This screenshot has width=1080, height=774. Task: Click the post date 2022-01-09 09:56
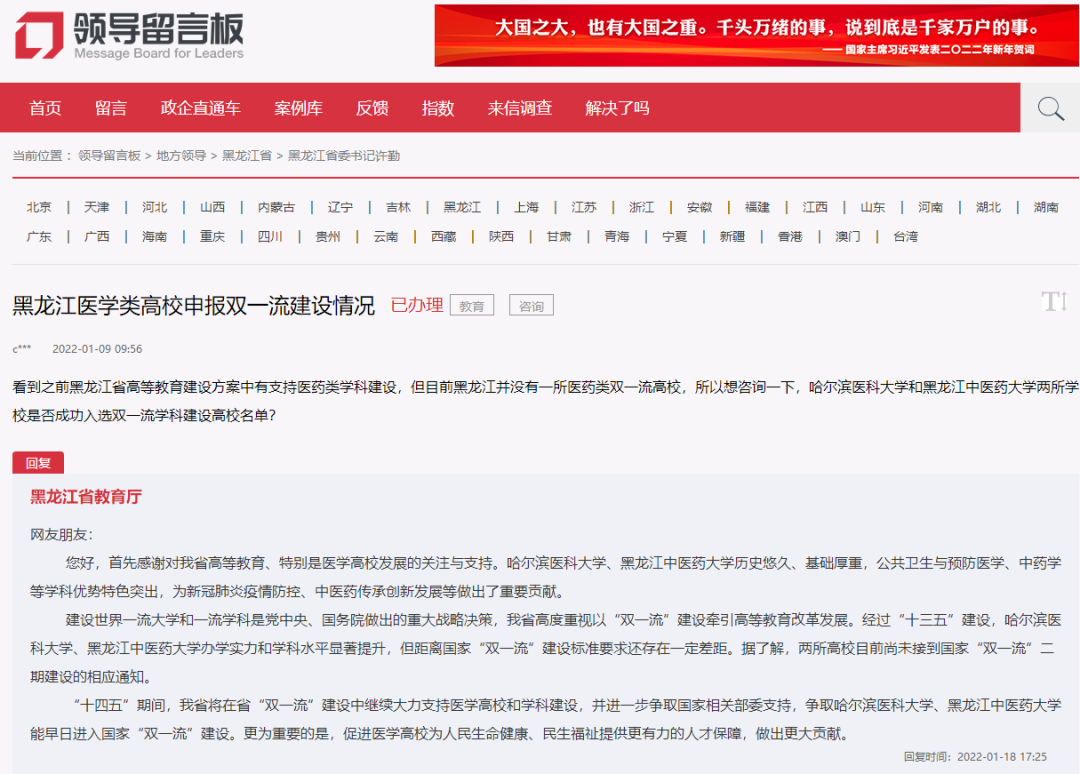[x=97, y=349]
